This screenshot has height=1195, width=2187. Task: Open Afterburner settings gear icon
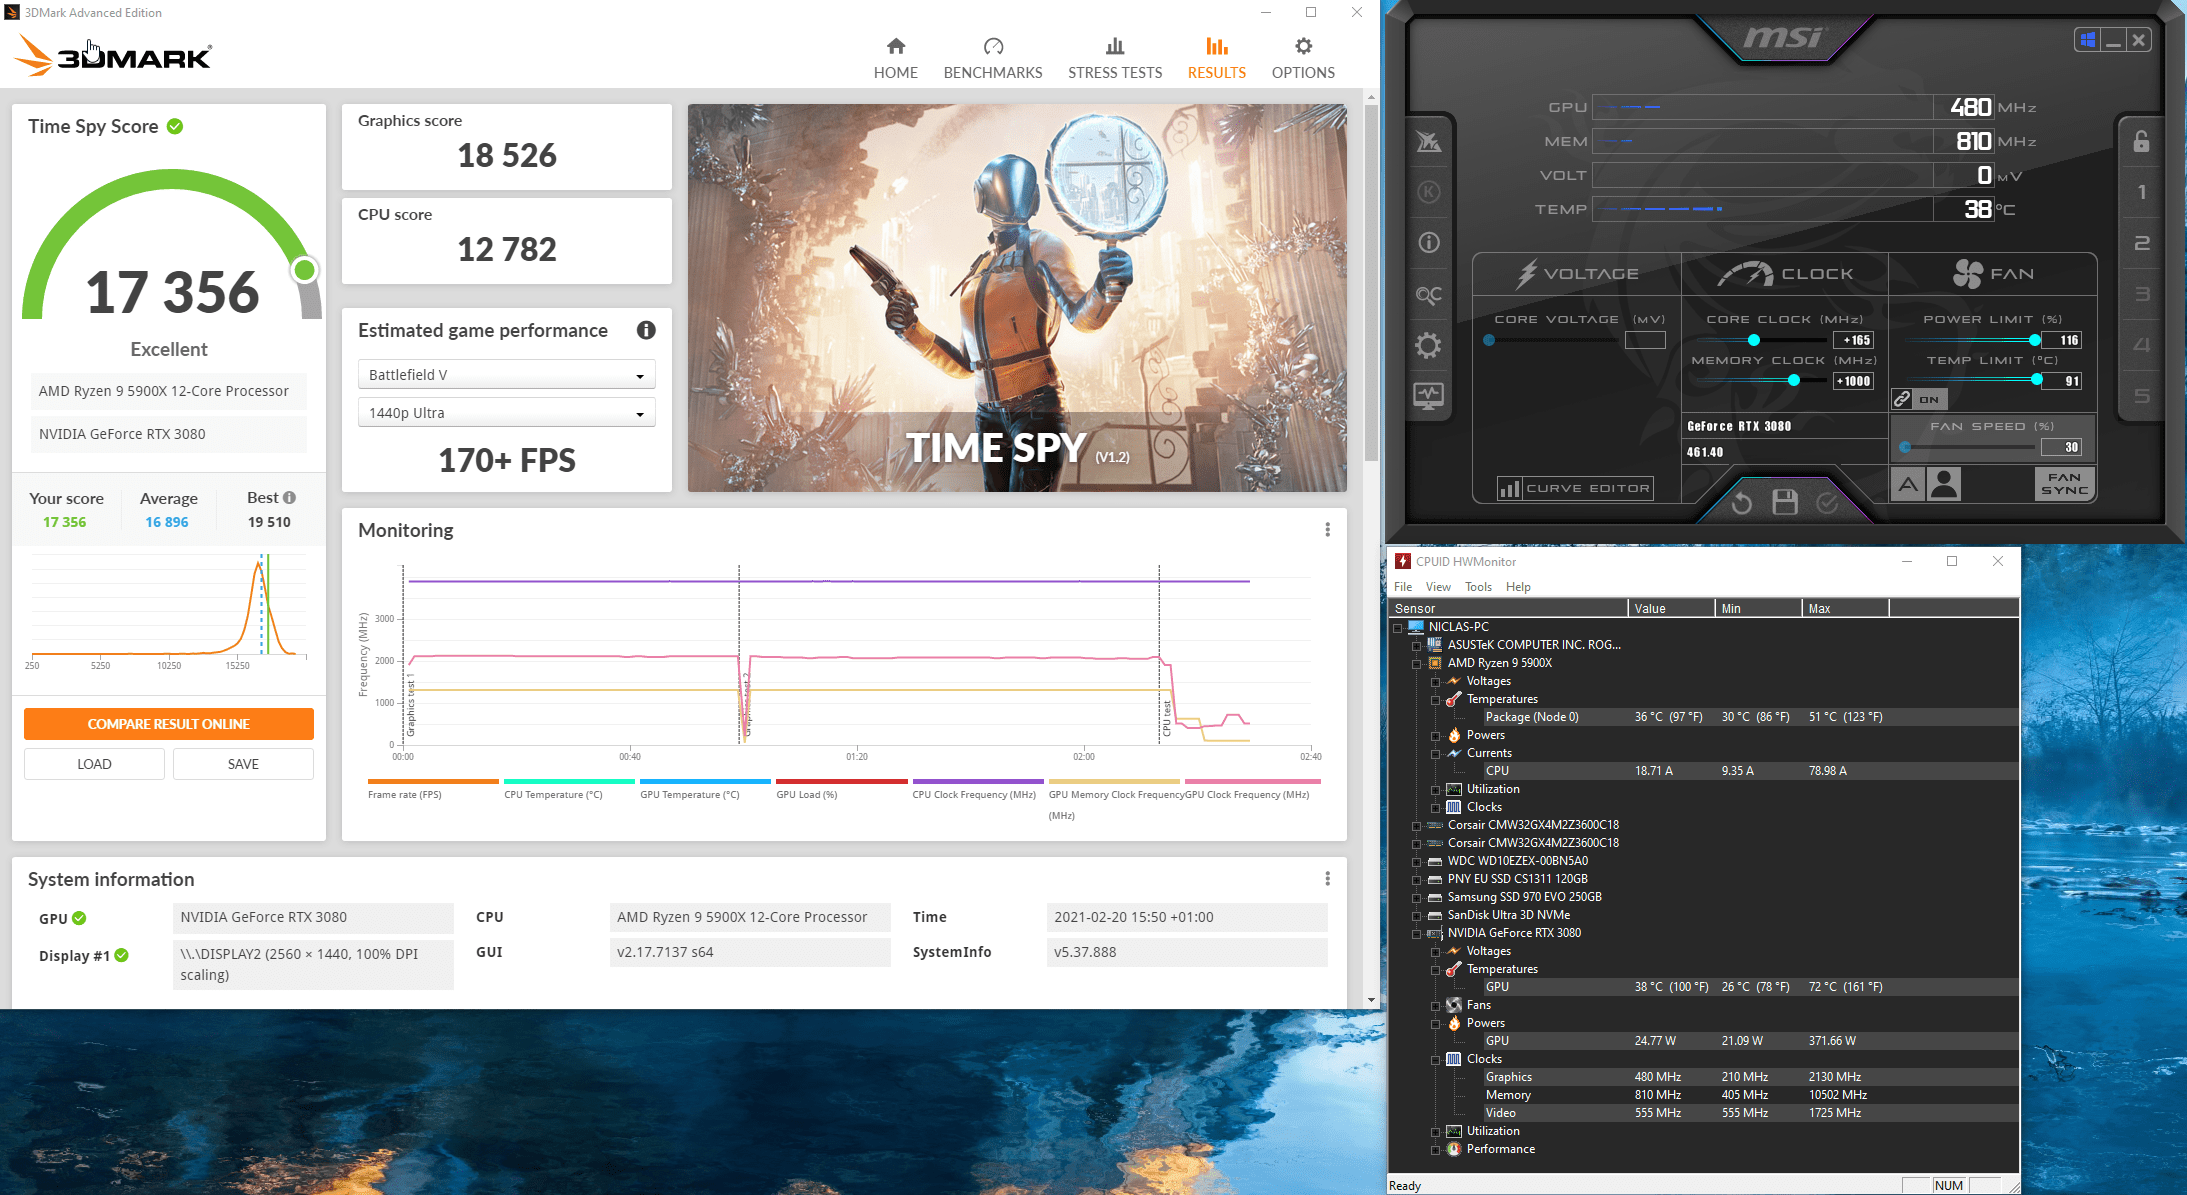coord(1429,346)
